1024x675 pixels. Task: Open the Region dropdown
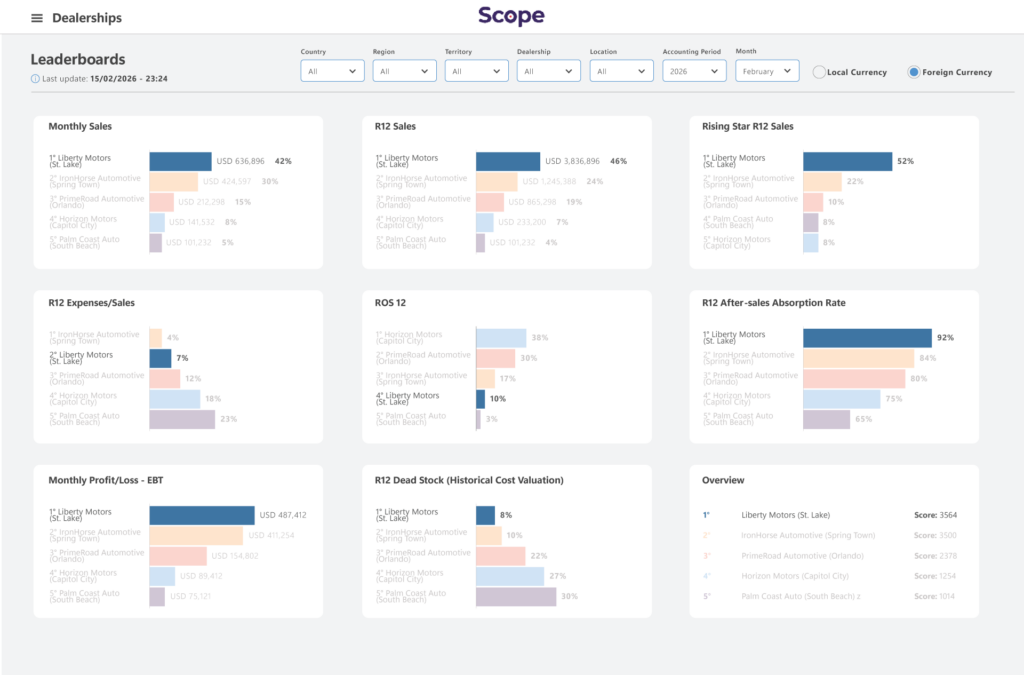click(404, 71)
